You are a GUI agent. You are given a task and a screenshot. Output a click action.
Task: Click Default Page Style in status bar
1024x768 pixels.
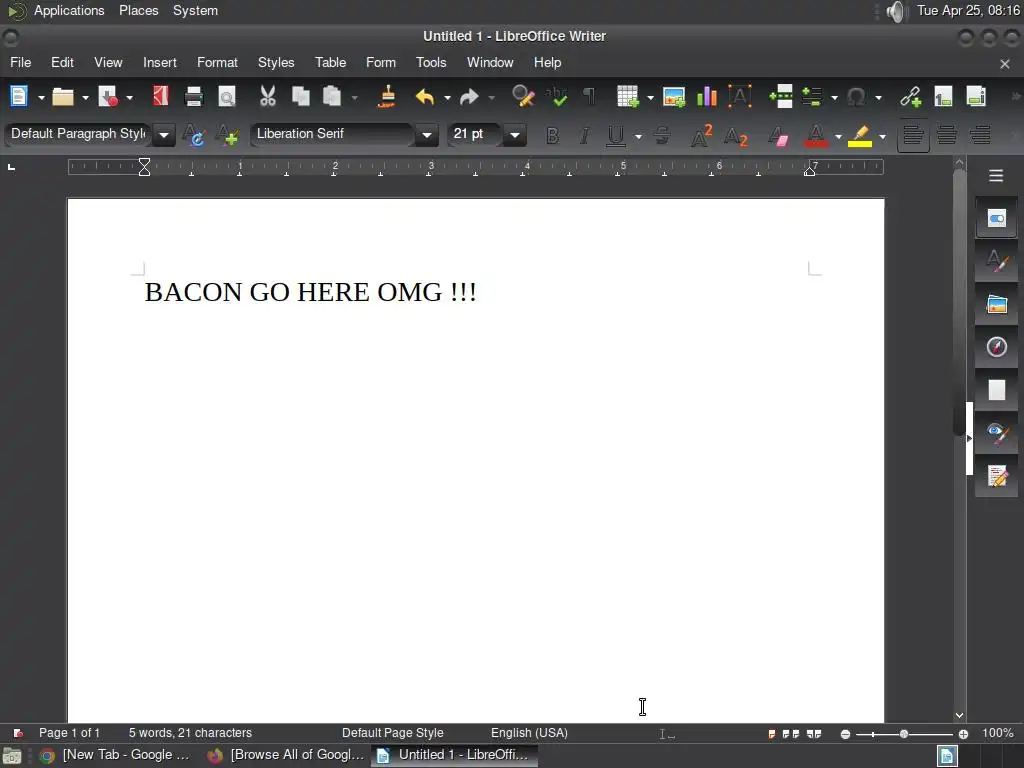click(x=392, y=733)
